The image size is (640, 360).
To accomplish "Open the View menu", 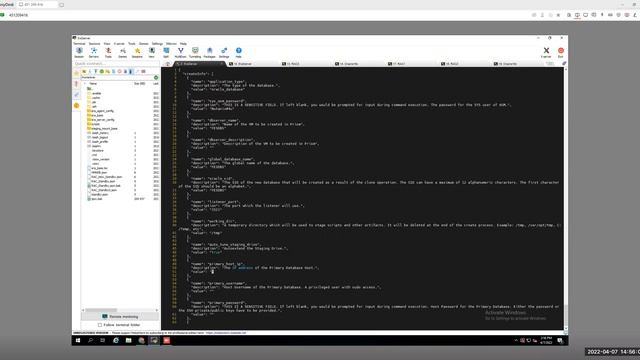I will 107,44.
